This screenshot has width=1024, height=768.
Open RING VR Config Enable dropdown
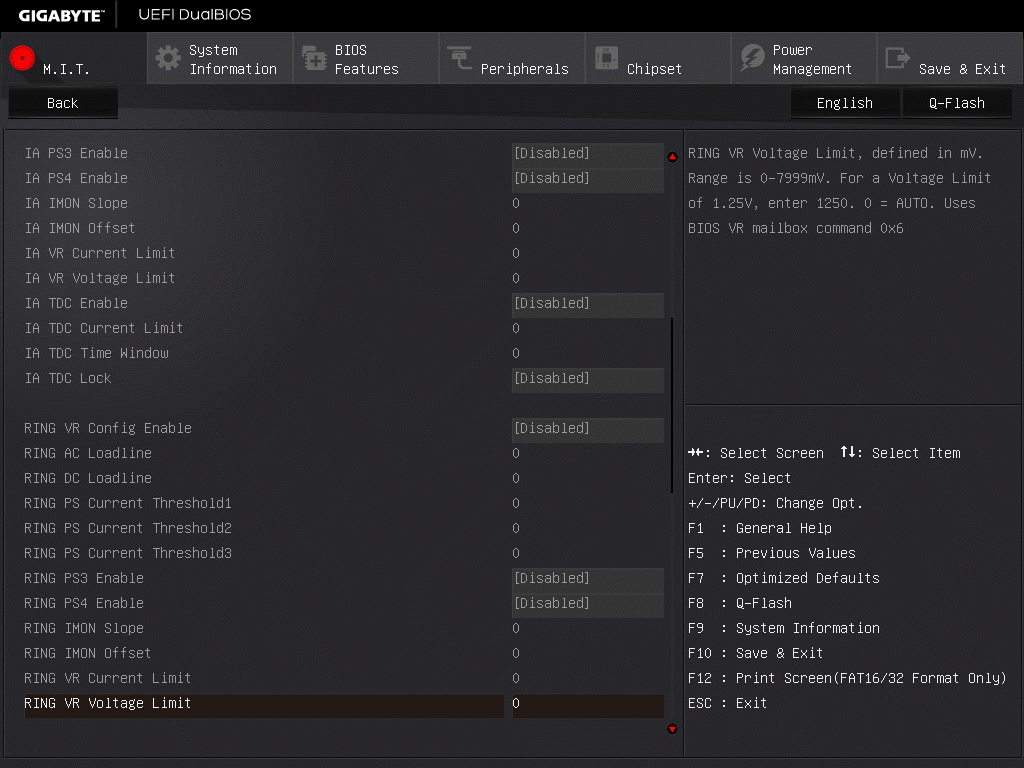pyautogui.click(x=588, y=428)
